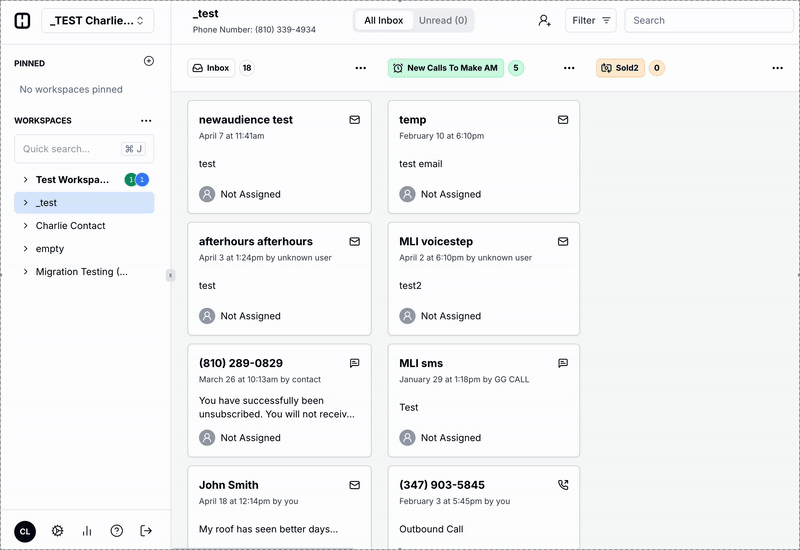800x550 pixels.
Task: Expand the empty workspace chevron
Action: 26,248
